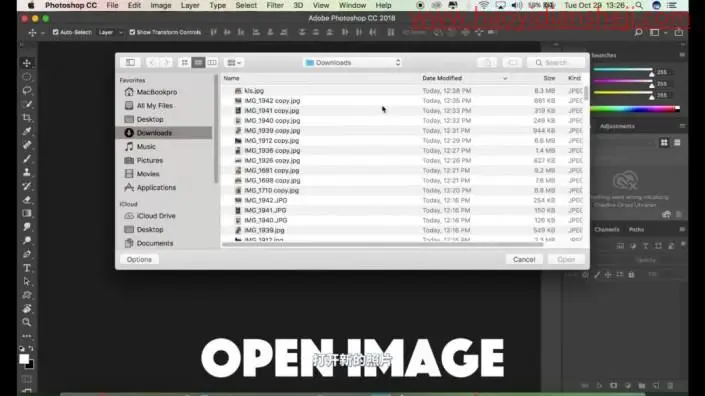This screenshot has height=396, width=705.
Task: Open the Downloads folder location dropdown
Action: (x=352, y=62)
